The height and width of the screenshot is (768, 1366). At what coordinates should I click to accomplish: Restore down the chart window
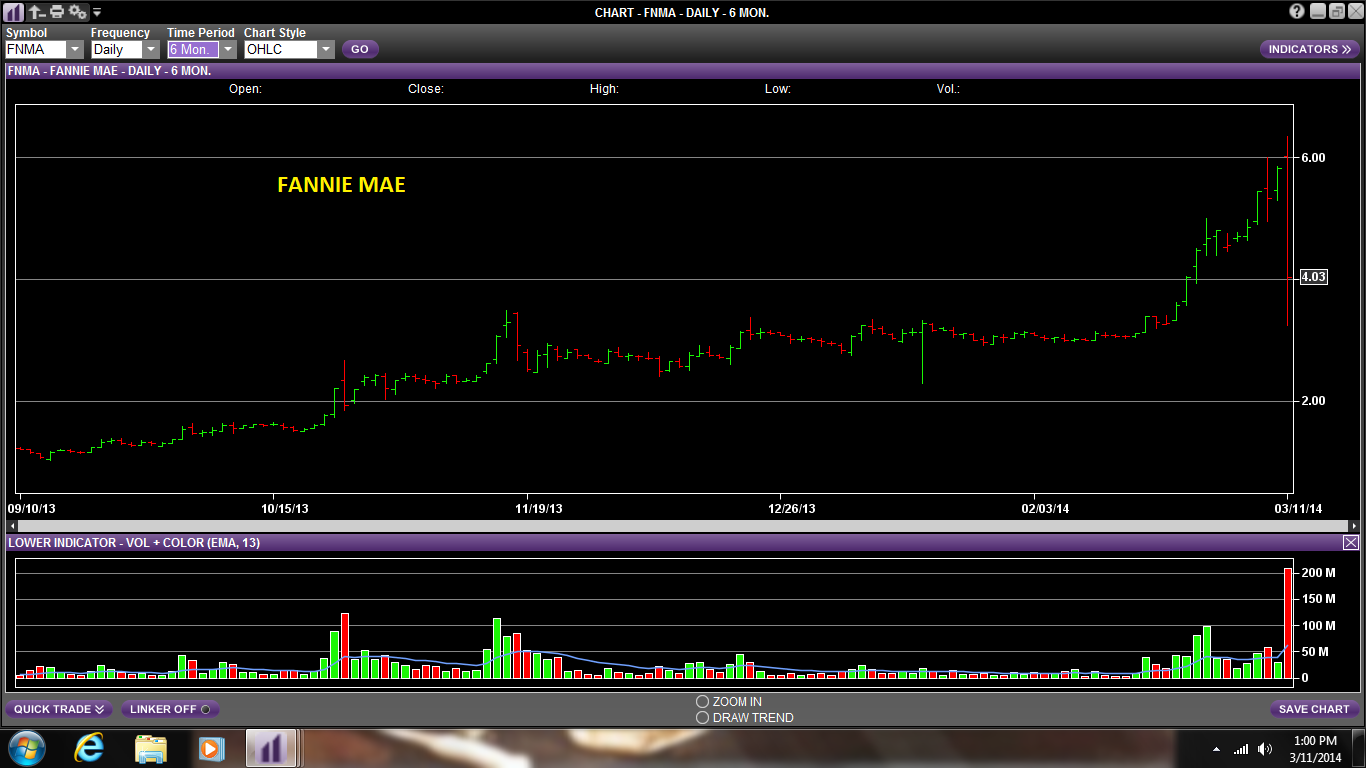pyautogui.click(x=1335, y=12)
